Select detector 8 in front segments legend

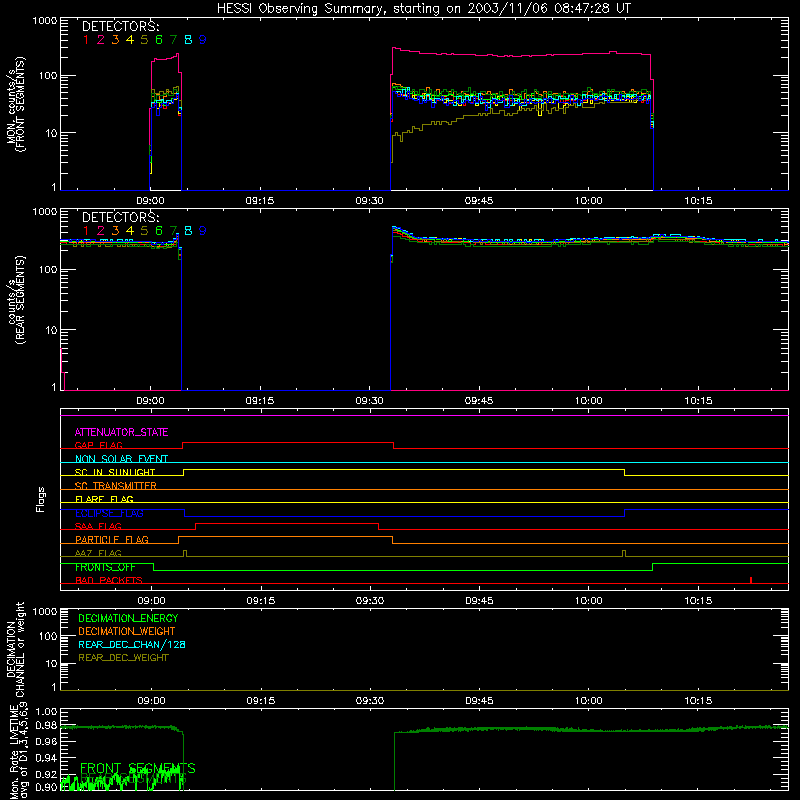pyautogui.click(x=188, y=40)
